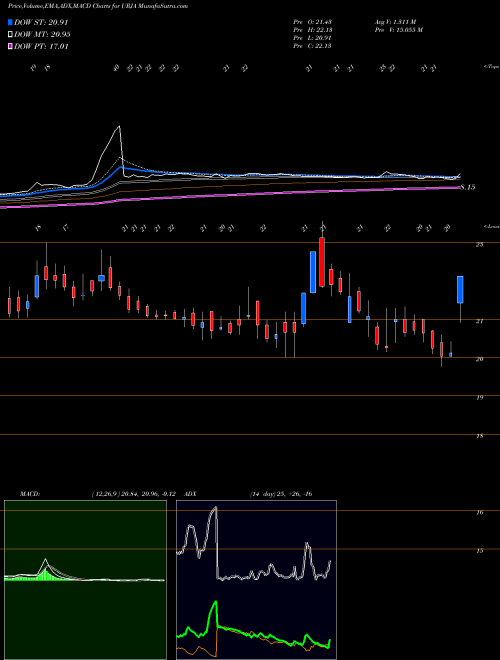500x660 pixels.
Task: Click the price axis label 21
Action: [x=479, y=321]
